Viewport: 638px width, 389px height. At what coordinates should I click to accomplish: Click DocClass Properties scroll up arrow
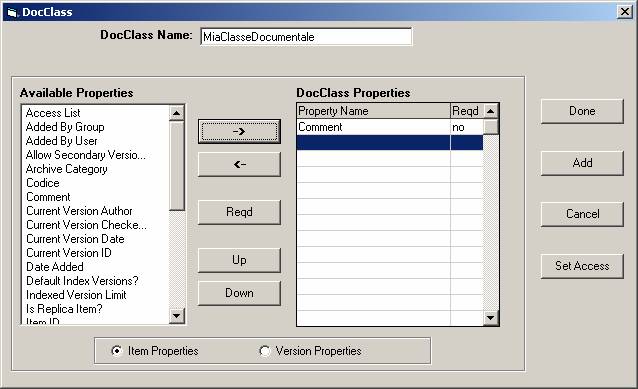point(491,111)
